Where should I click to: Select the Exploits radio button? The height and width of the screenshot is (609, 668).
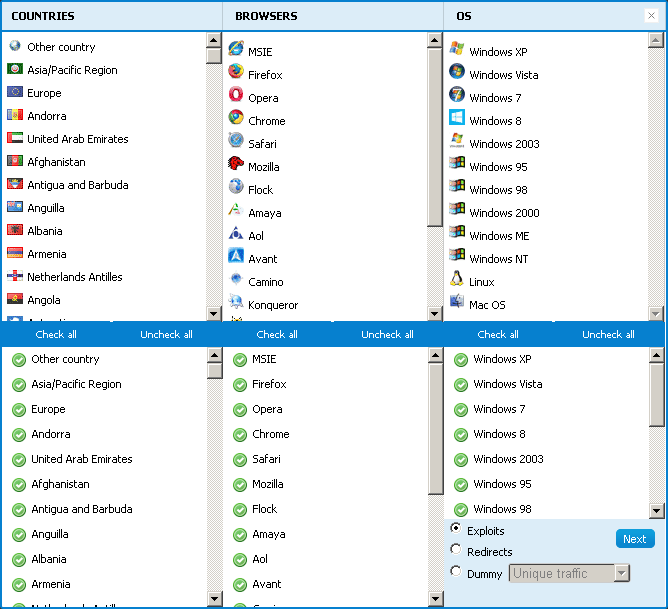pyautogui.click(x=456, y=528)
